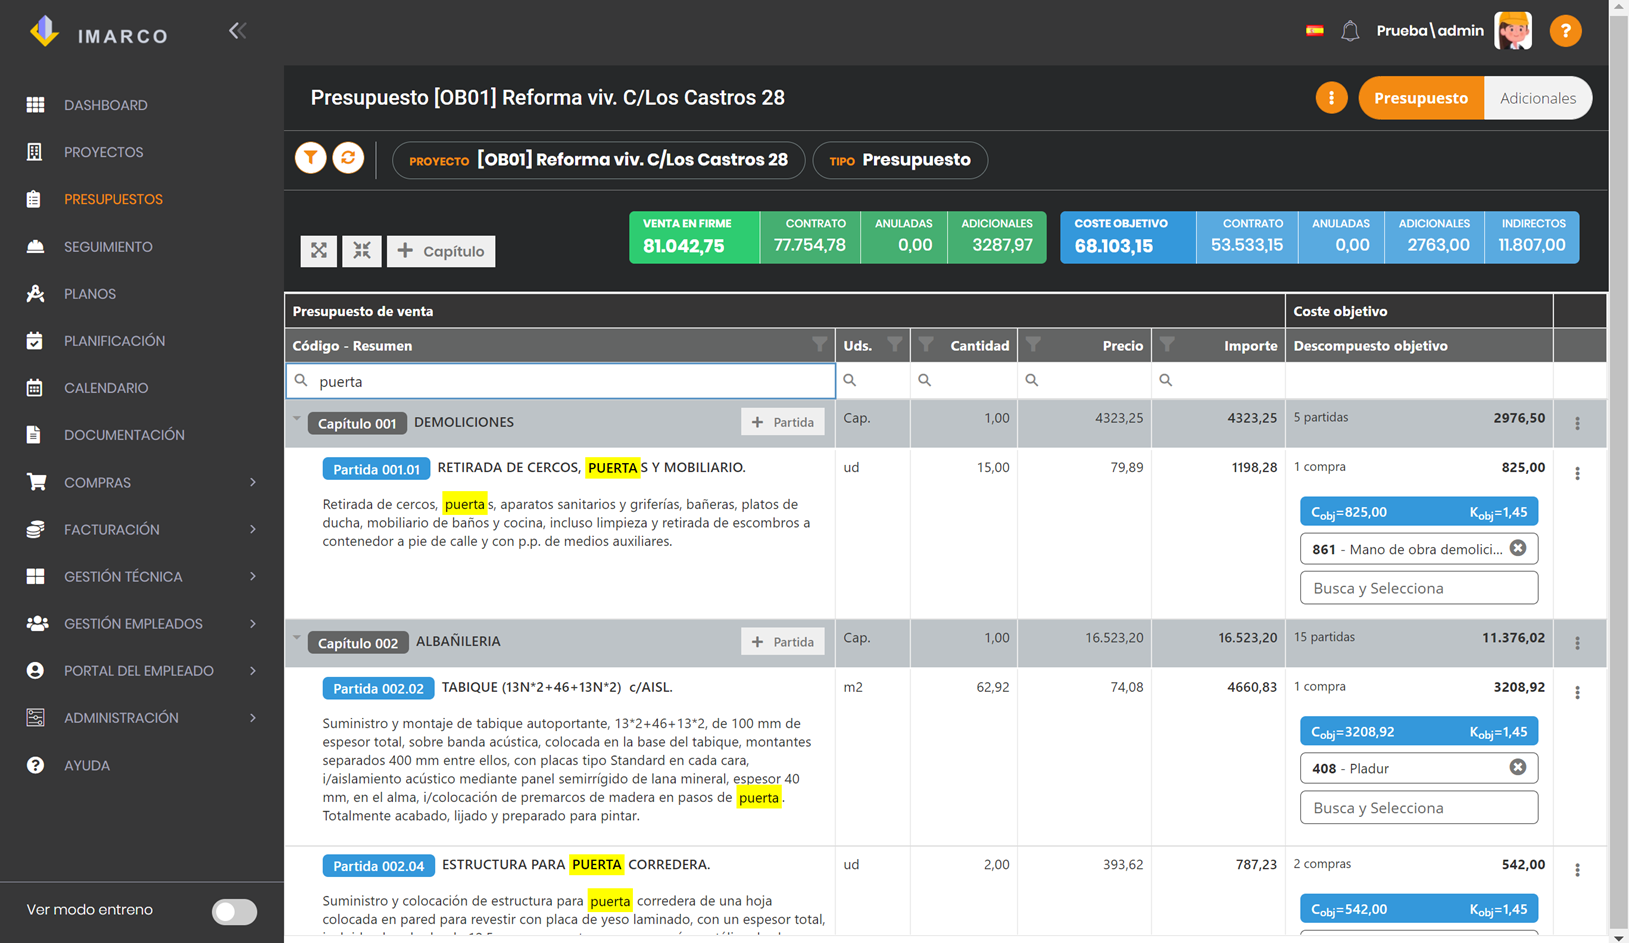Click Partida 001.01 code badge
This screenshot has height=943, width=1629.
click(376, 469)
